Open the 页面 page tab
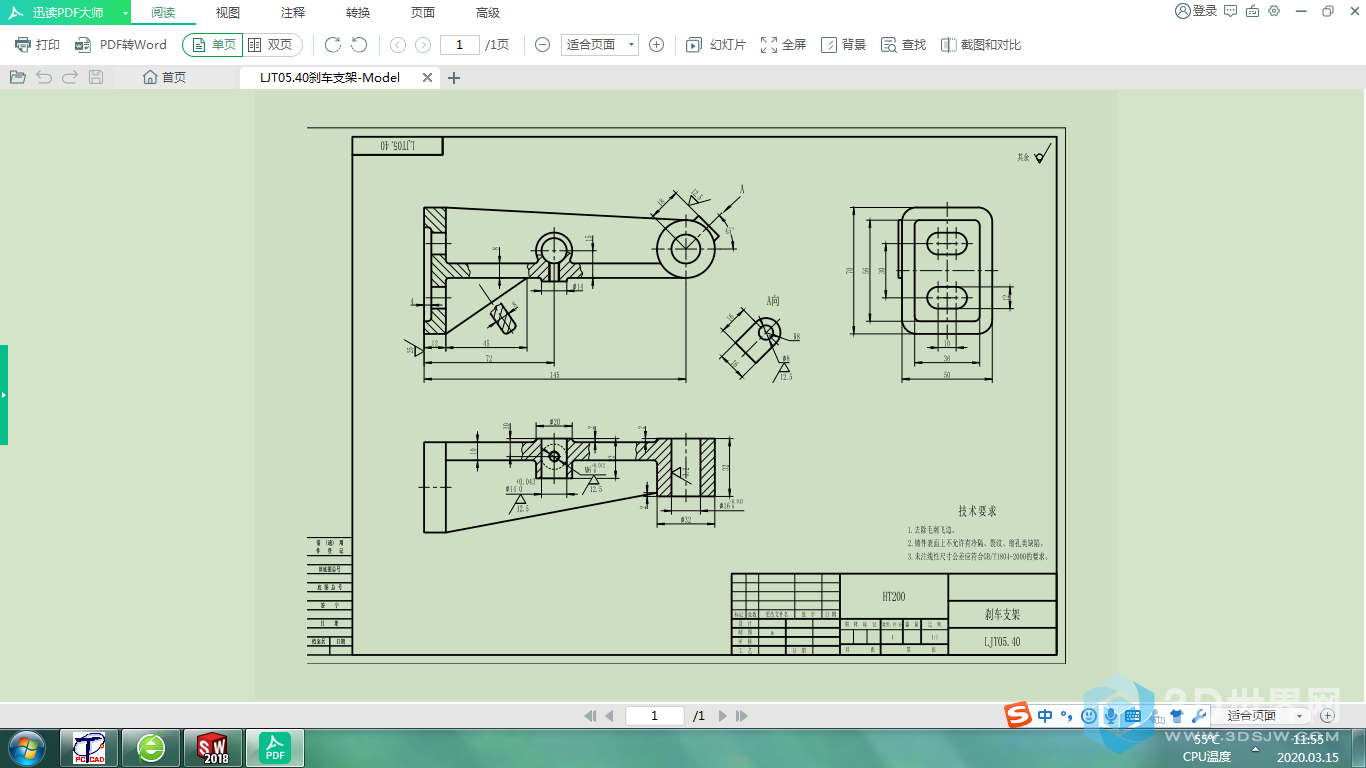Image resolution: width=1366 pixels, height=768 pixels. click(423, 13)
